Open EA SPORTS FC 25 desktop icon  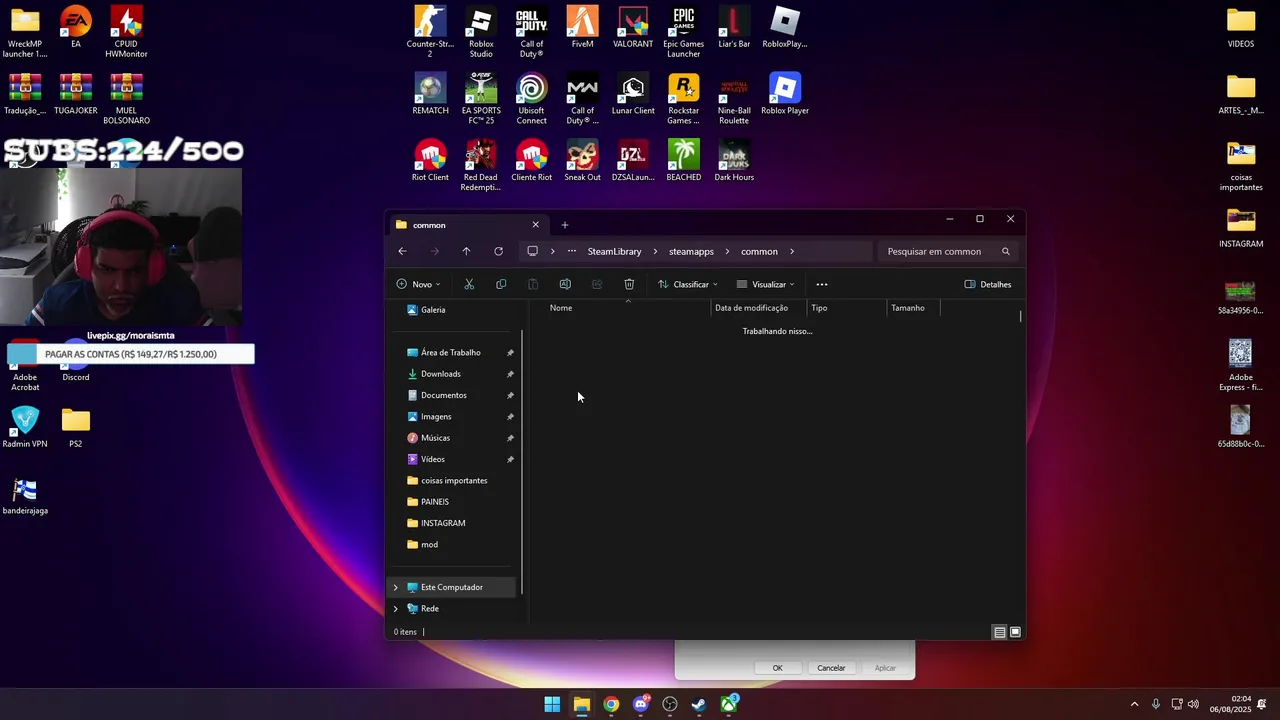click(481, 98)
